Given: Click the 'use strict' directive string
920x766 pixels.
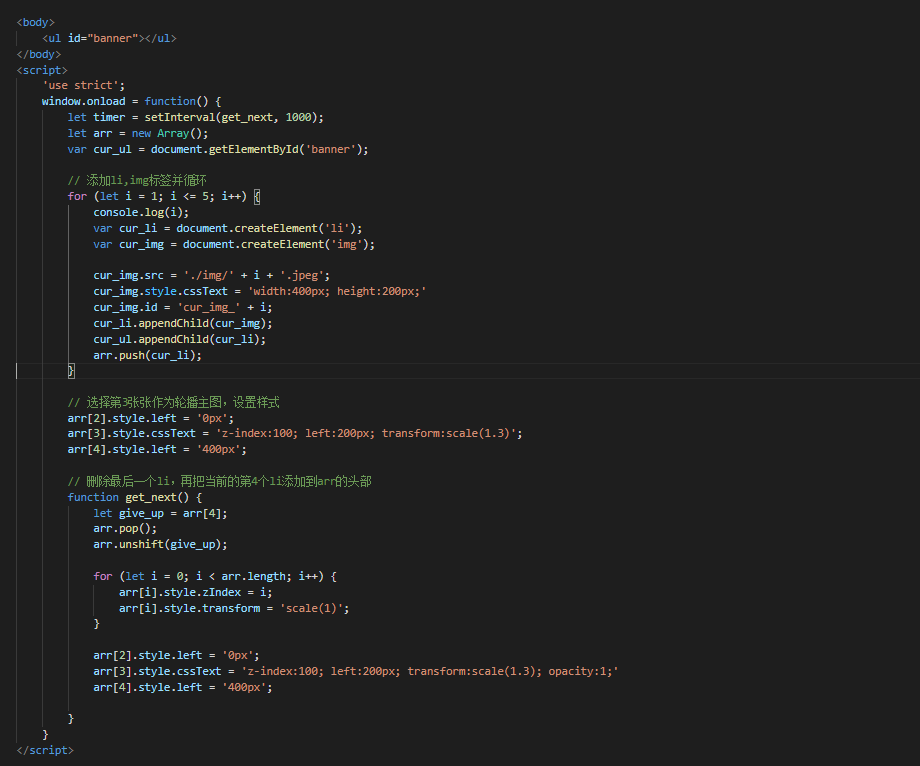Looking at the screenshot, I should point(82,85).
